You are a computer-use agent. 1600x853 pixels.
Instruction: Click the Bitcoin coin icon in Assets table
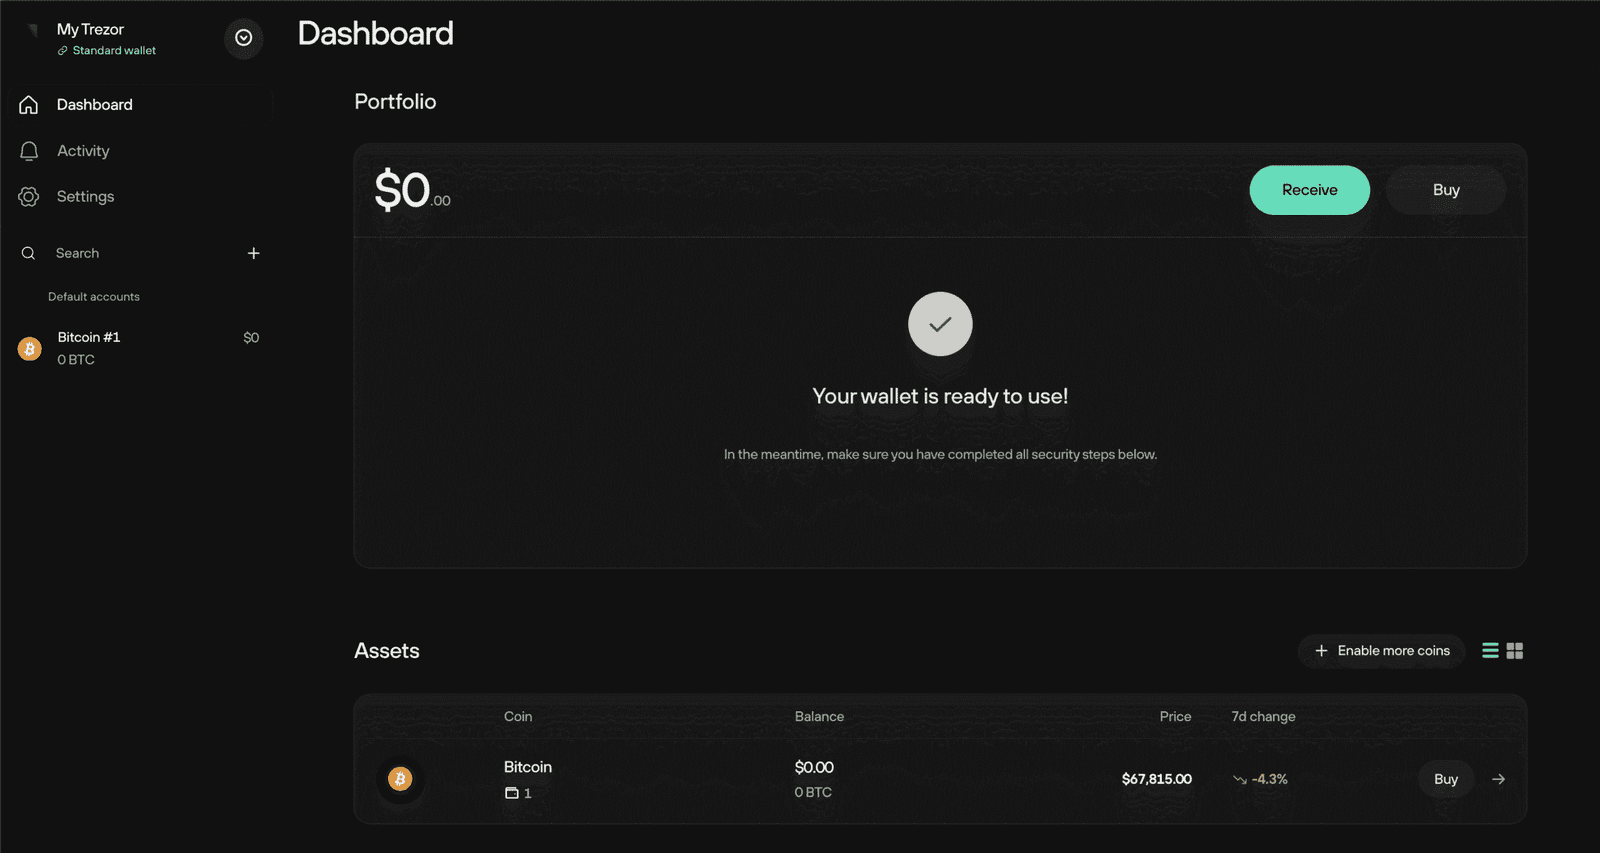pyautogui.click(x=400, y=779)
